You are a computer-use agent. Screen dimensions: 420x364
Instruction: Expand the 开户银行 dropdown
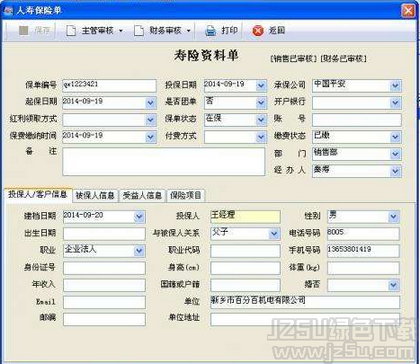(x=395, y=103)
